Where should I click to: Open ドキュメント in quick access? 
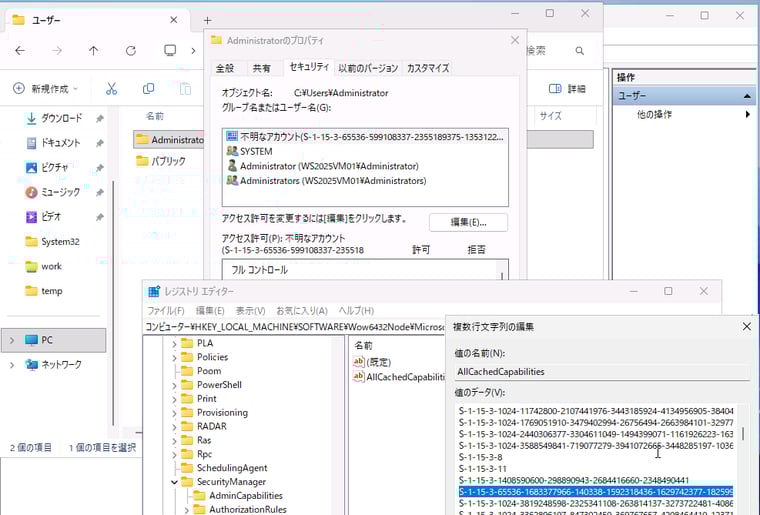(61, 143)
